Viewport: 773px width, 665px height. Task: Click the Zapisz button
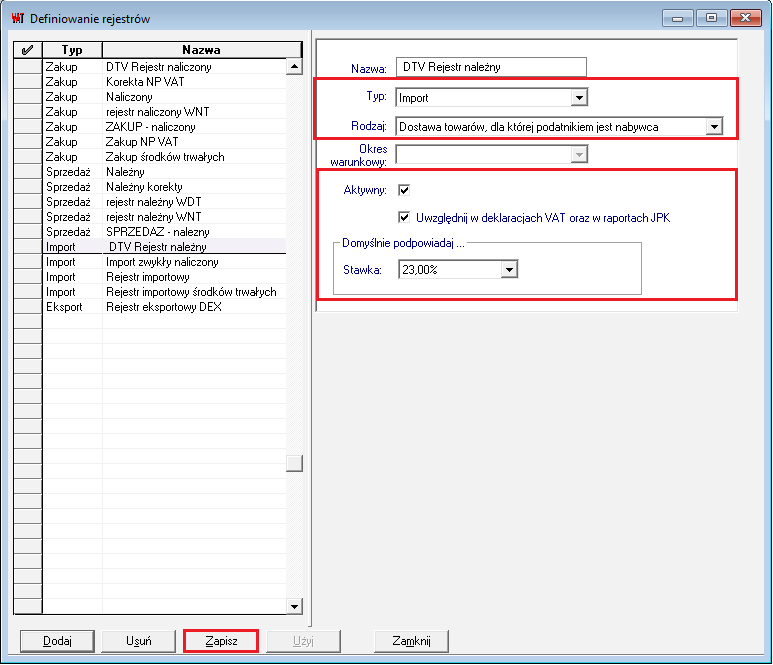(x=221, y=641)
